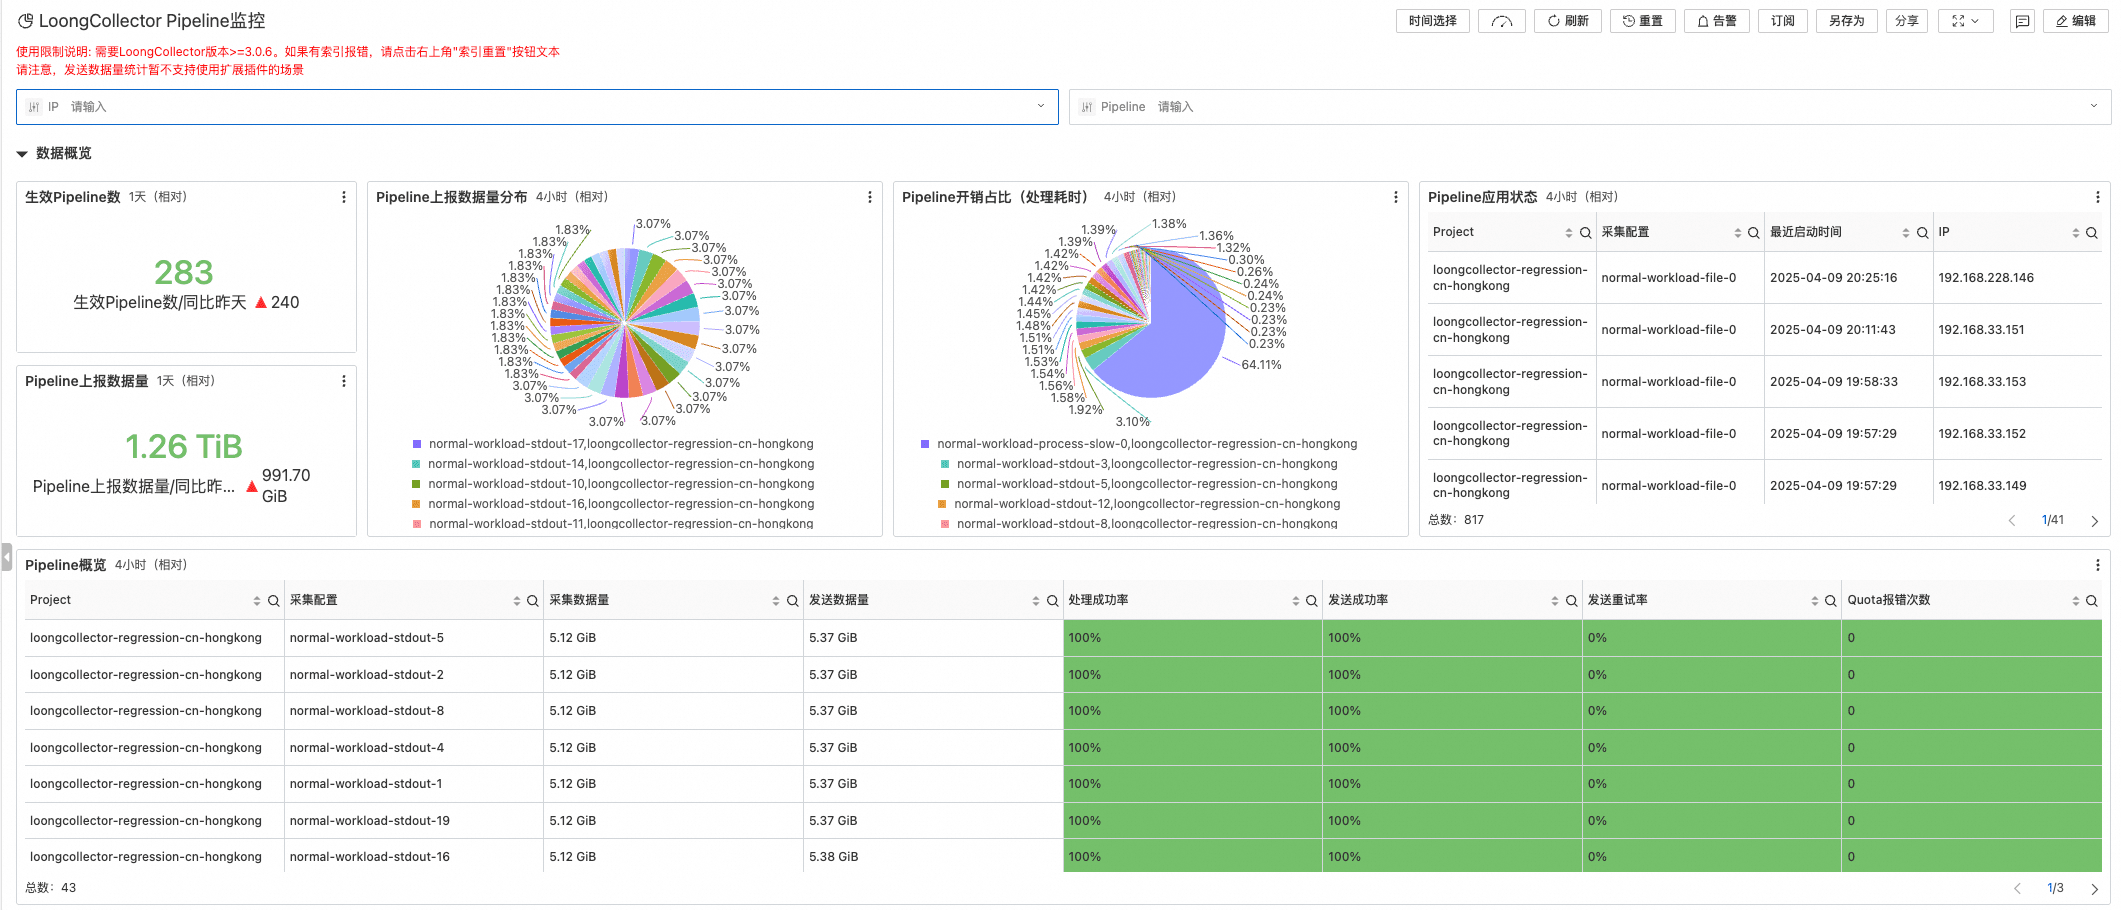Click the speedometer gauge icon button

pos(1501,21)
